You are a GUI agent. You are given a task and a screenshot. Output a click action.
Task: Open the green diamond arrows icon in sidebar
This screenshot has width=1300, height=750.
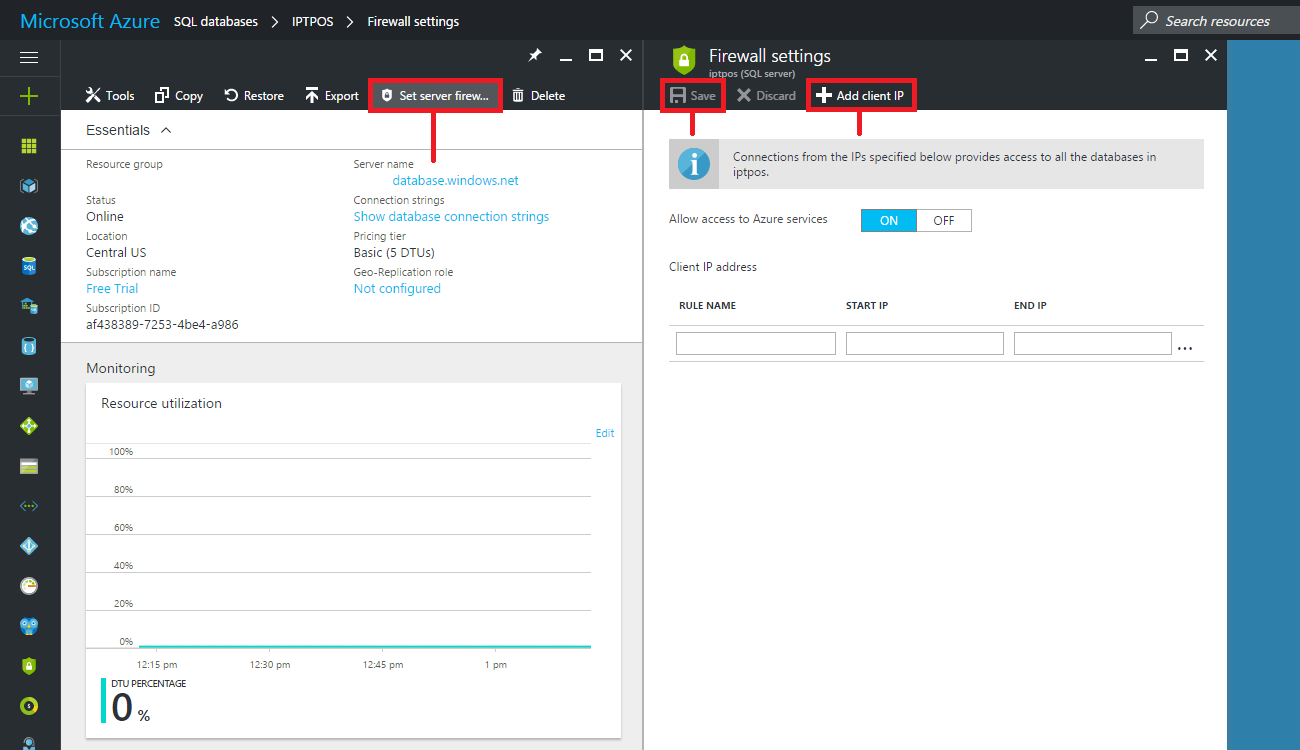click(29, 426)
